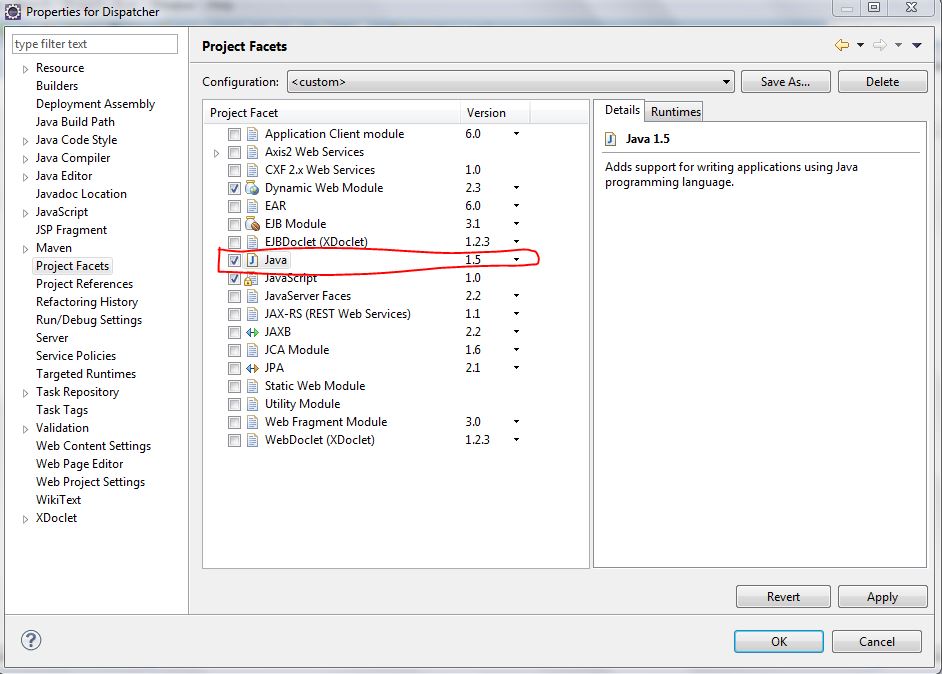This screenshot has width=942, height=674.
Task: Confirm with the OK button
Action: (779, 642)
